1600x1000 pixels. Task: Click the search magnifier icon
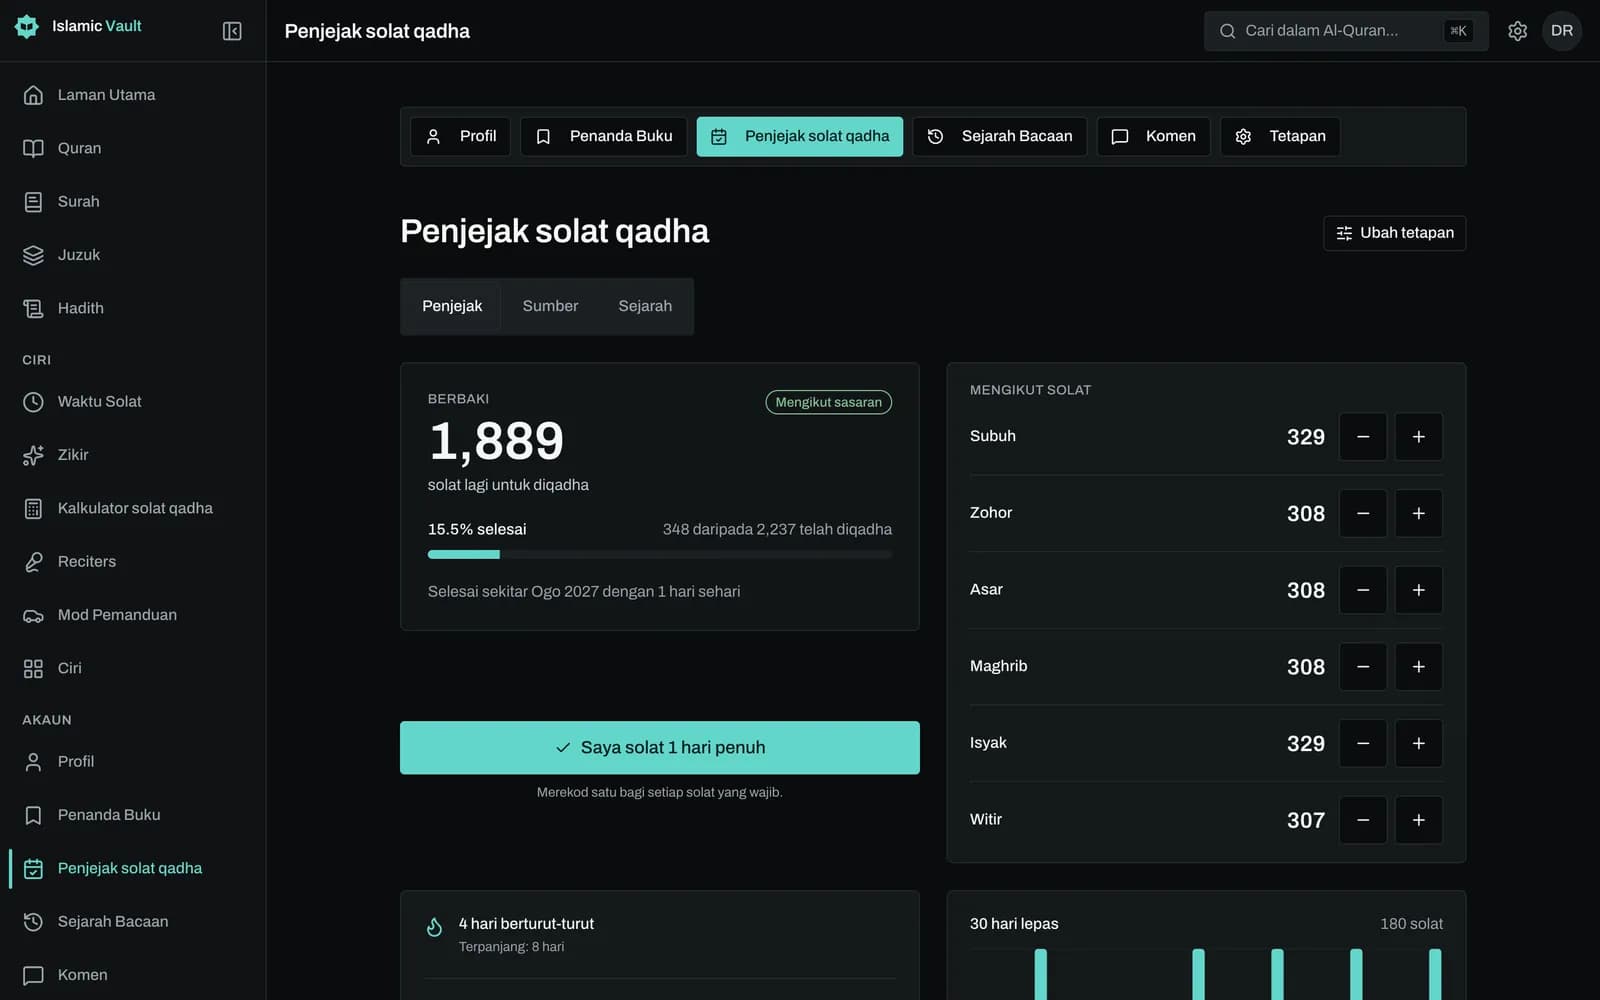click(x=1227, y=31)
